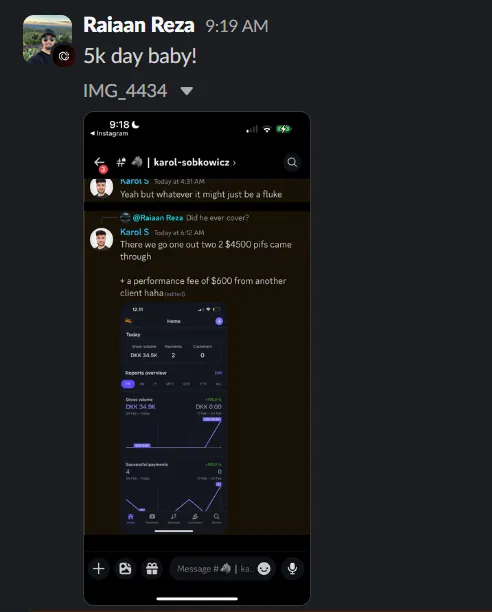Image resolution: width=492 pixels, height=612 pixels.
Task: Open the image gallery picker icon
Action: coord(125,569)
